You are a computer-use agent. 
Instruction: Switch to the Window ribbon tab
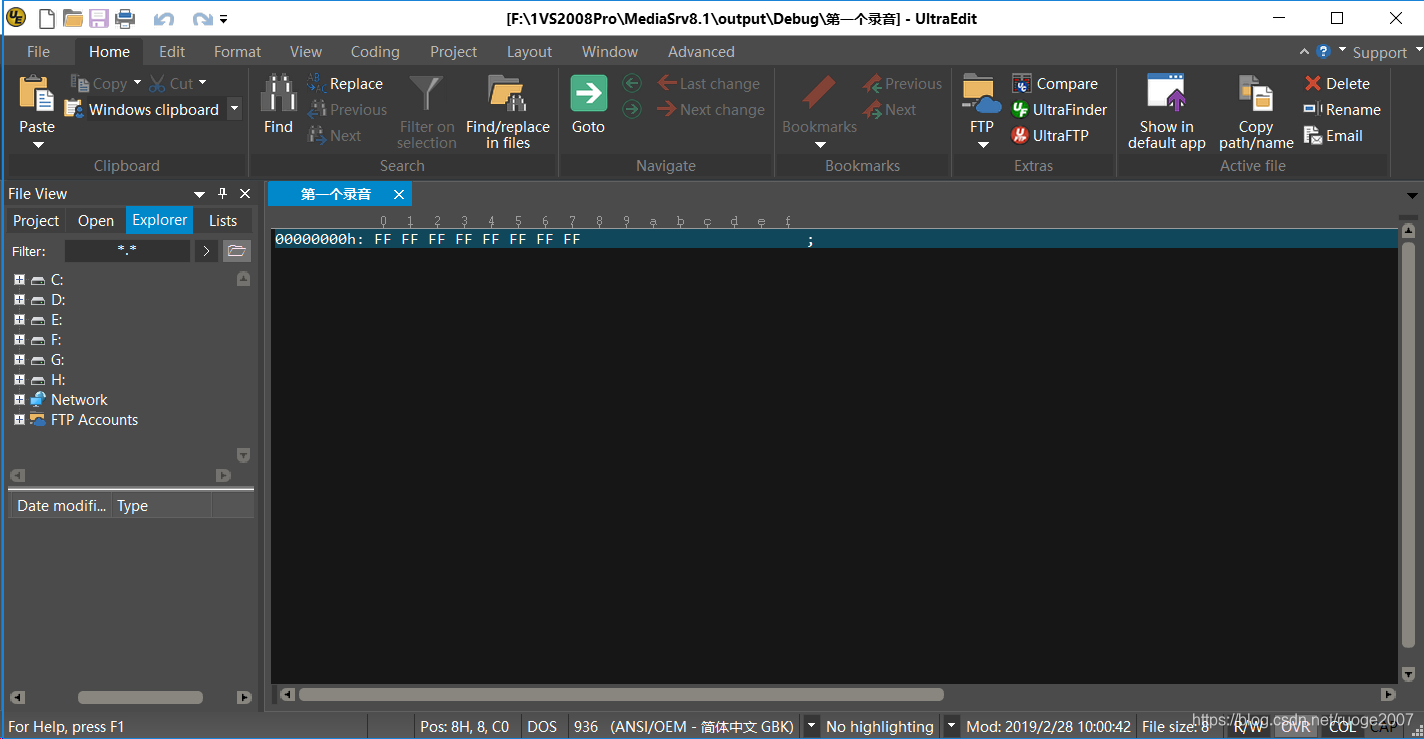(610, 52)
